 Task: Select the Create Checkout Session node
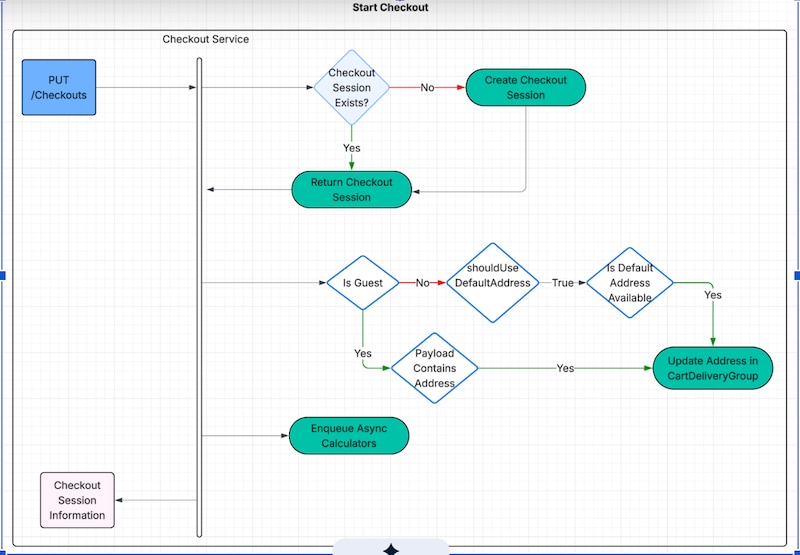[526, 87]
